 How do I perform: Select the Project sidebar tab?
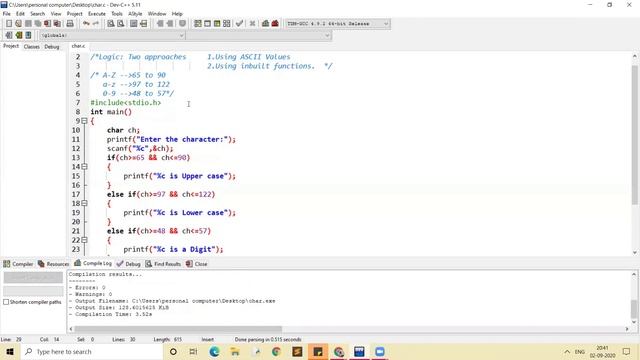[x=11, y=46]
